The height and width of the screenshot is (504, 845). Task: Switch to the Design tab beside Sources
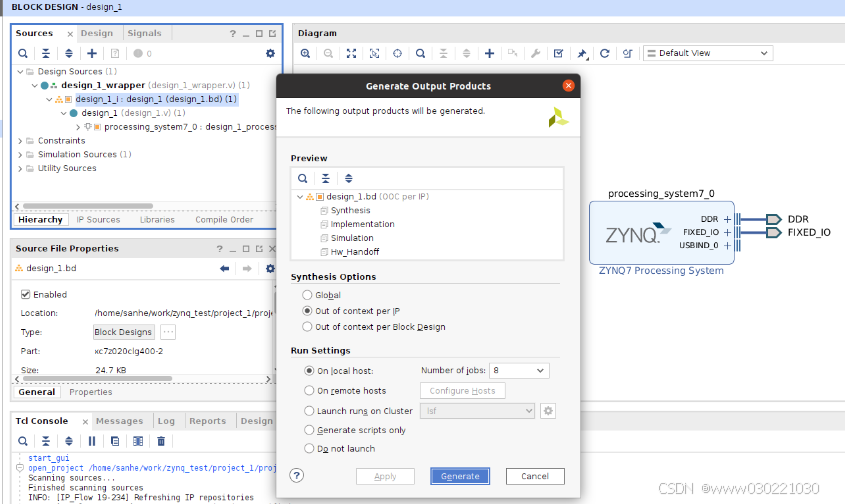(x=97, y=33)
